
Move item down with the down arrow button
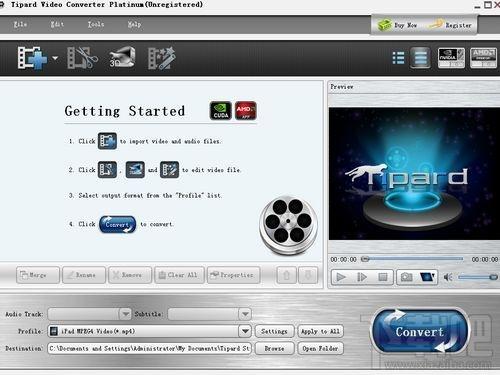[x=308, y=275]
